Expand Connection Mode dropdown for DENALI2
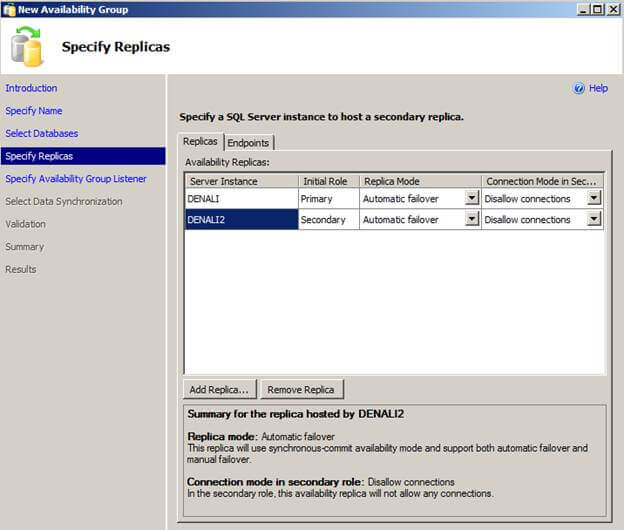Viewport: 624px width, 530px height. pos(594,220)
